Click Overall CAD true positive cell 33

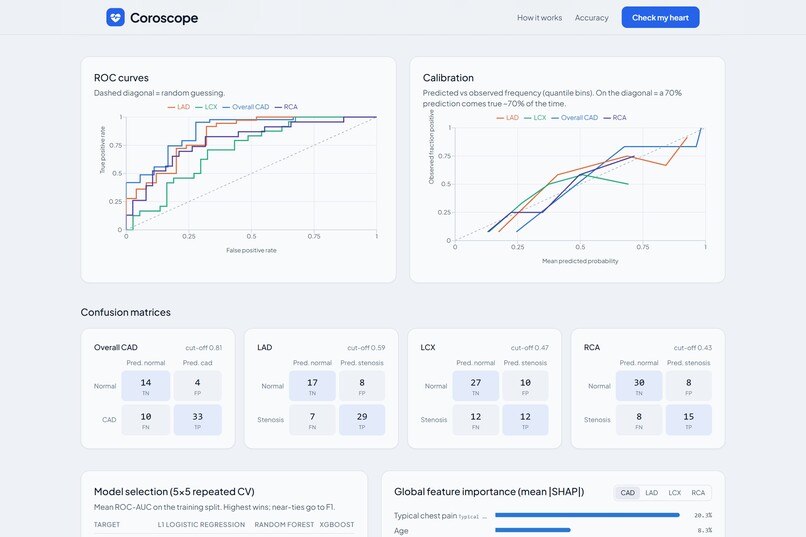197,420
